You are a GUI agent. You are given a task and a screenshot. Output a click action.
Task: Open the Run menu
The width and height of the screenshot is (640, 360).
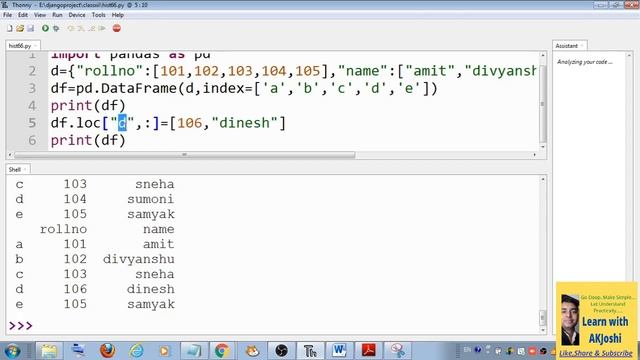tap(57, 15)
